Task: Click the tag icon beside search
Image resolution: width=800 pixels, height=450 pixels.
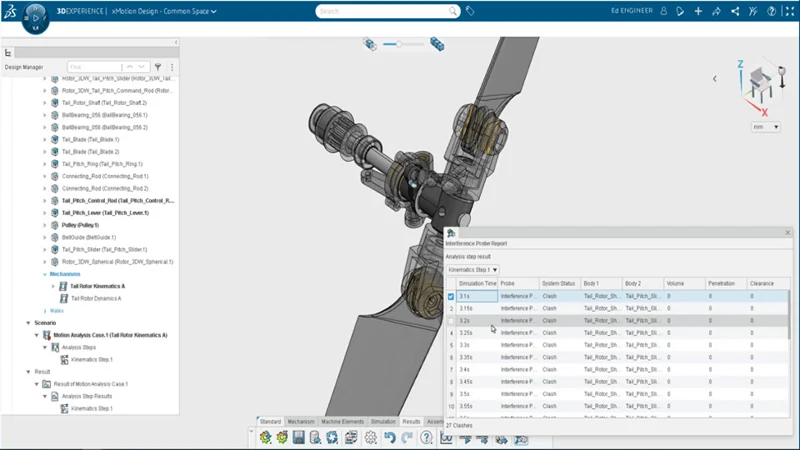Action: [x=470, y=11]
